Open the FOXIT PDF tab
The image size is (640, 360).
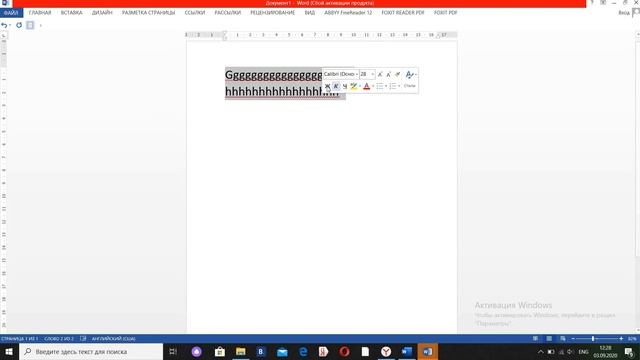point(445,13)
